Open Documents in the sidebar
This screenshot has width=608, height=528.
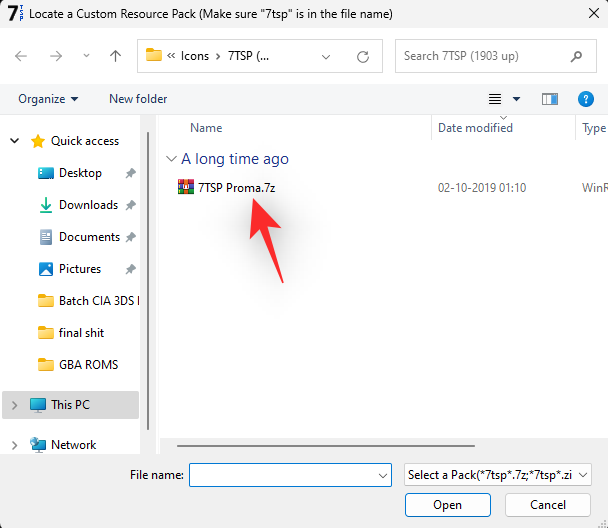89,237
